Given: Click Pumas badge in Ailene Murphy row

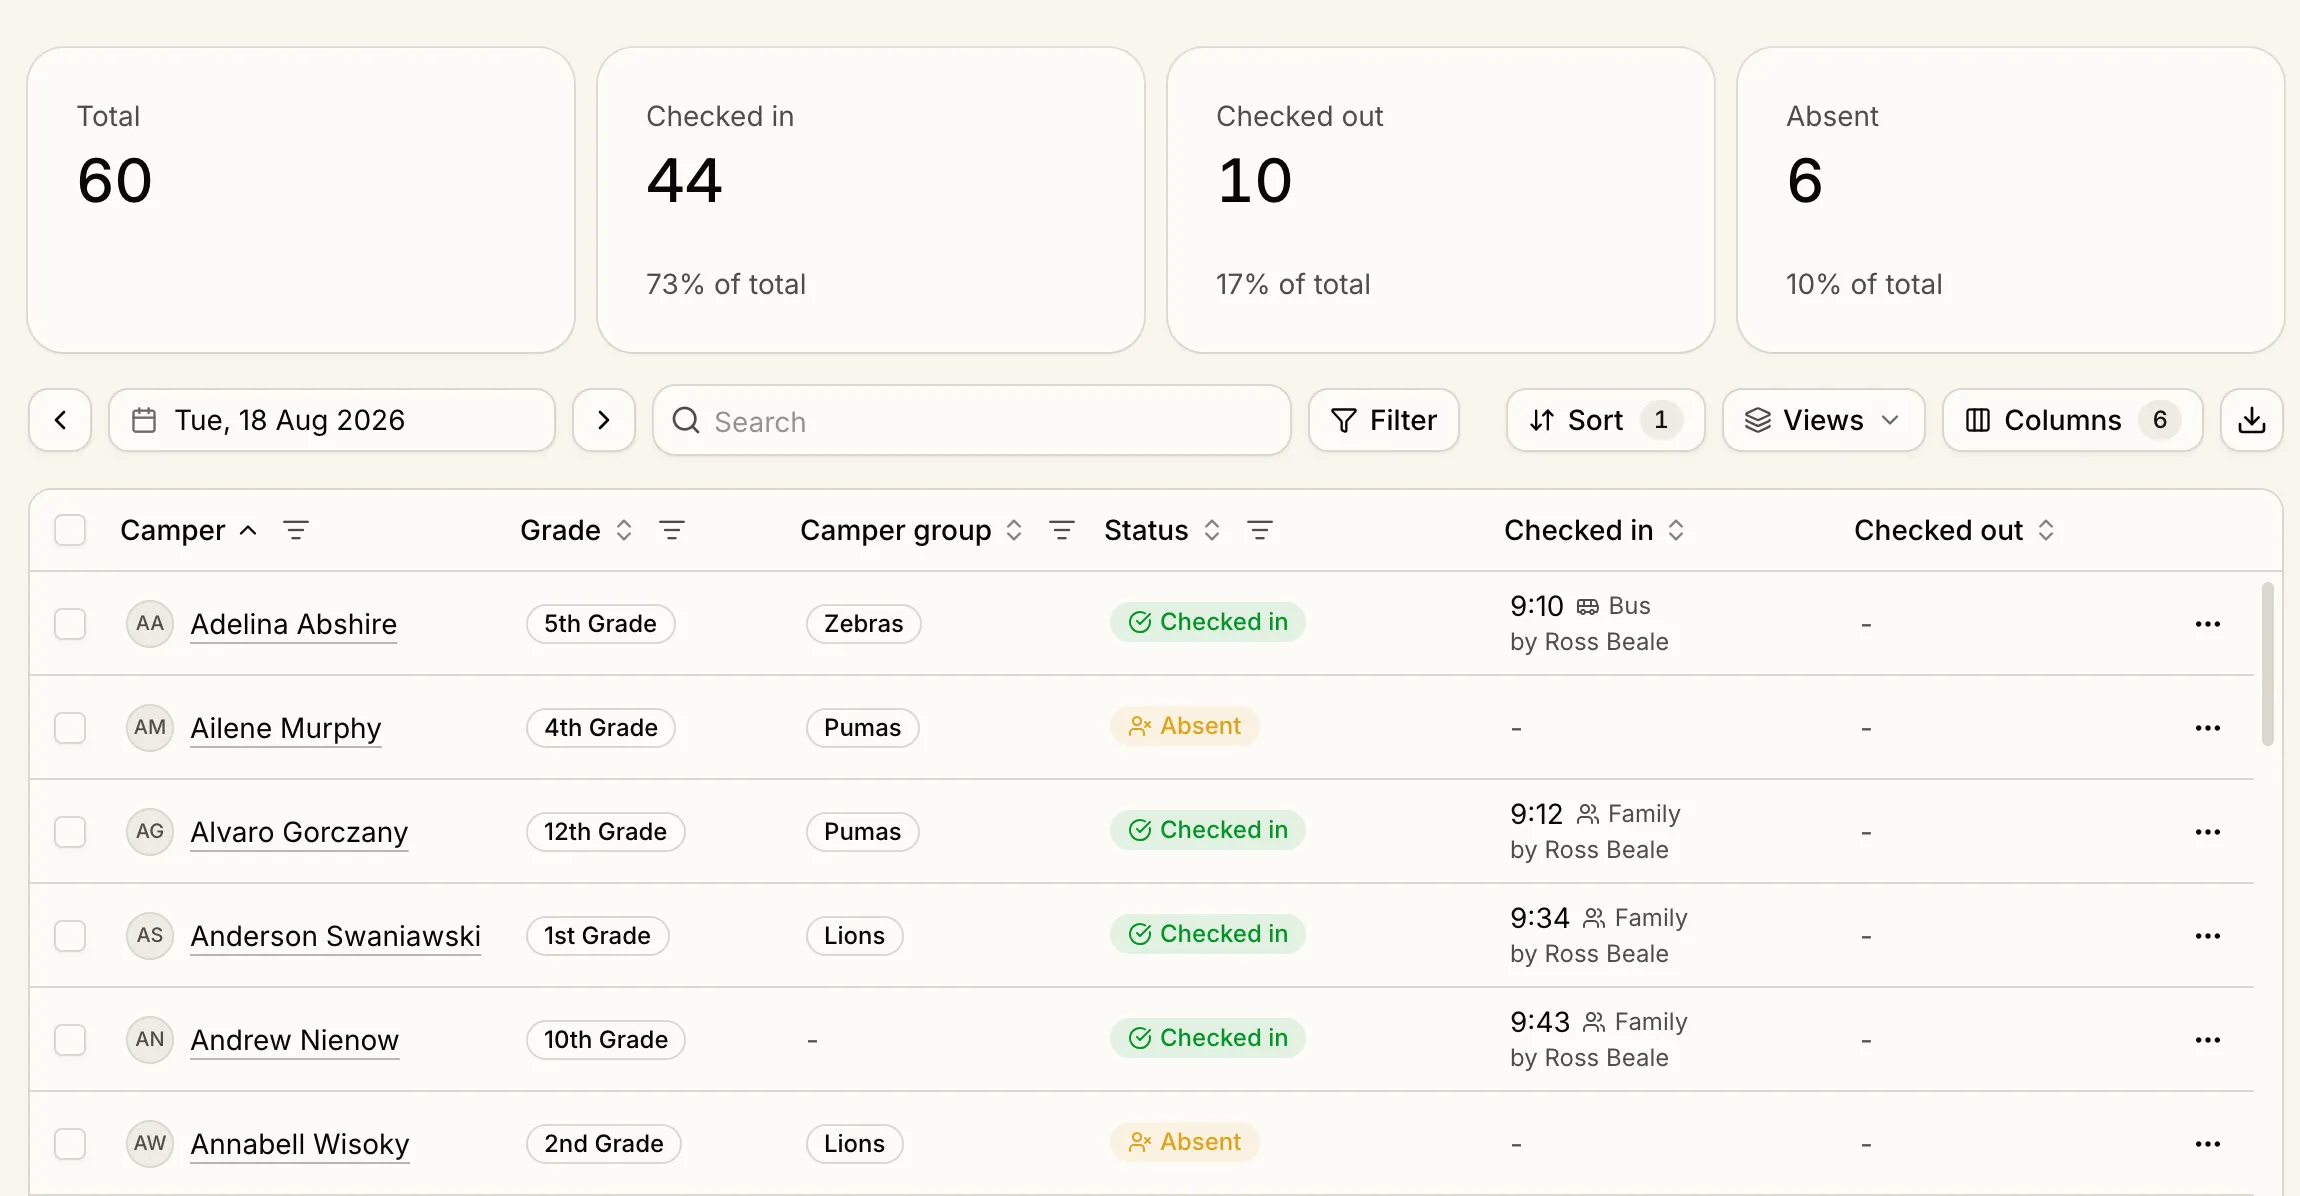Looking at the screenshot, I should [x=863, y=728].
